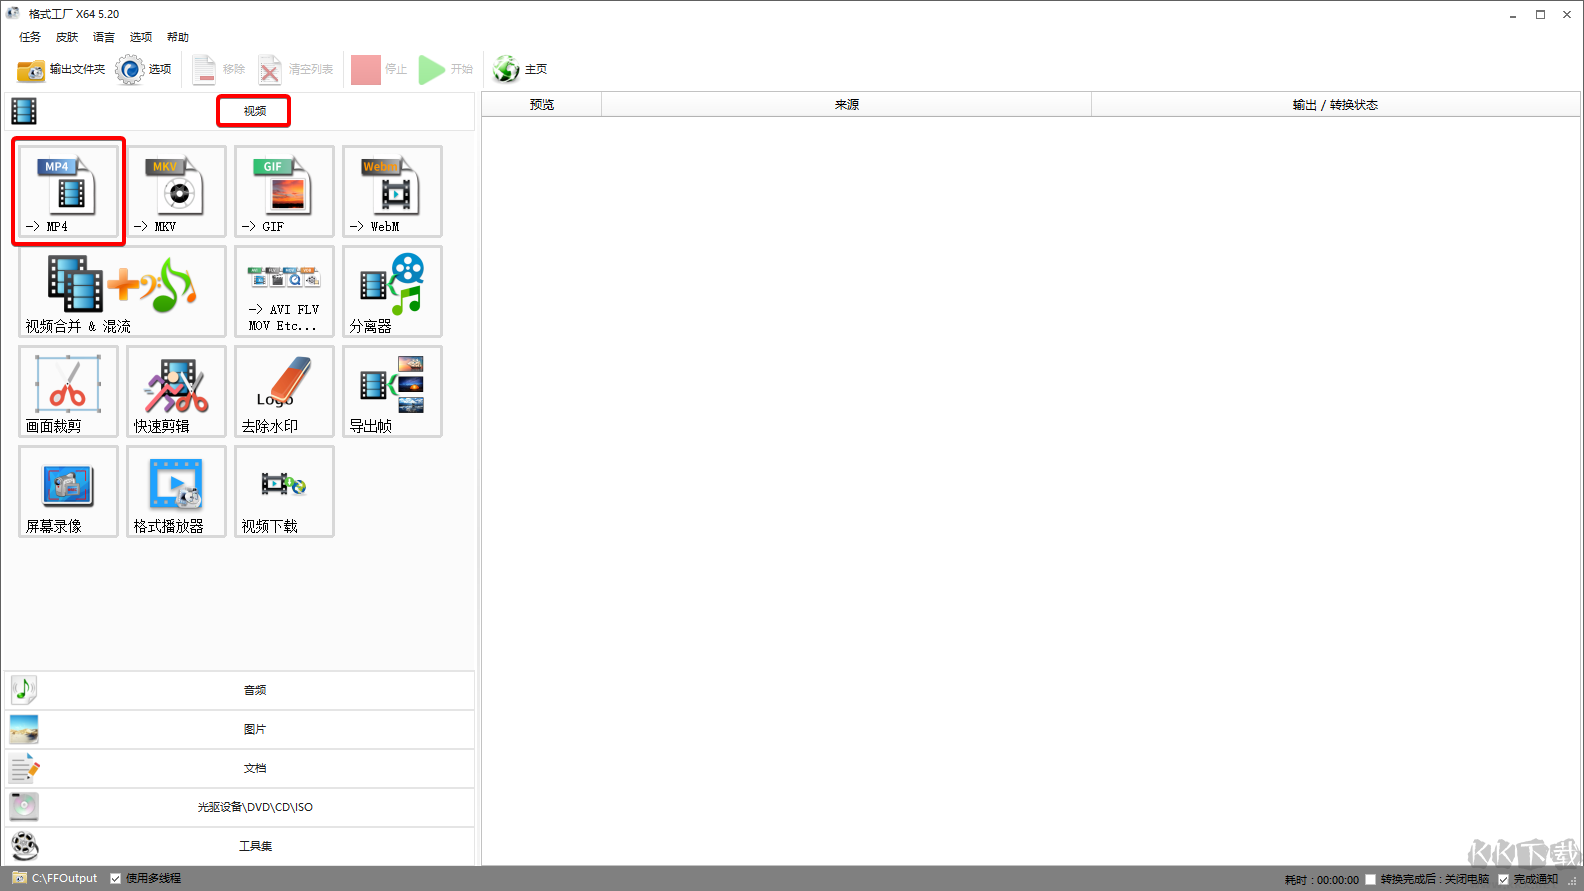Open the 分离器 tool
This screenshot has width=1584, height=891.
pyautogui.click(x=393, y=291)
